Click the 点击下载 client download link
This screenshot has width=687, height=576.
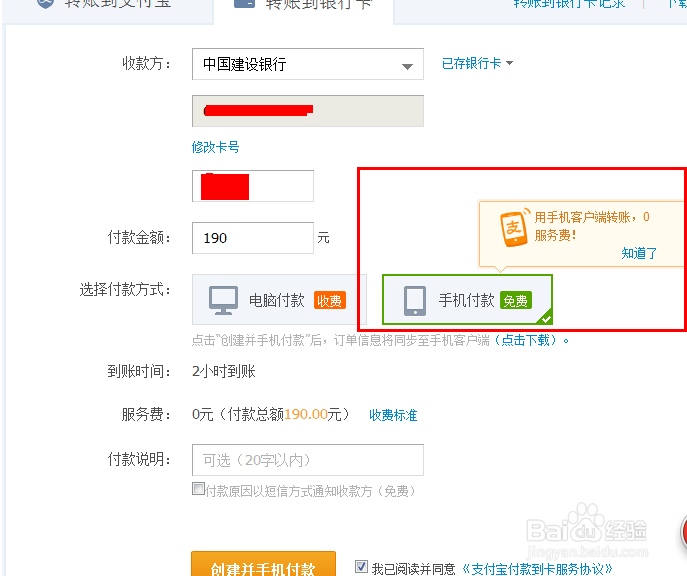525,340
